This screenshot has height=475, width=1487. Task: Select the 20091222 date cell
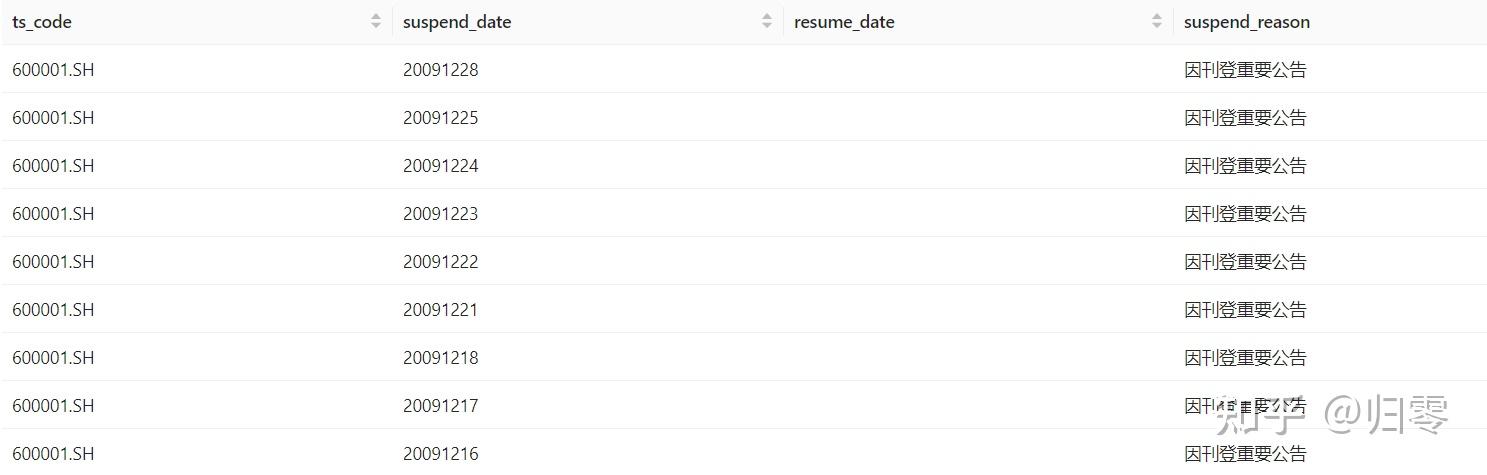tap(441, 262)
